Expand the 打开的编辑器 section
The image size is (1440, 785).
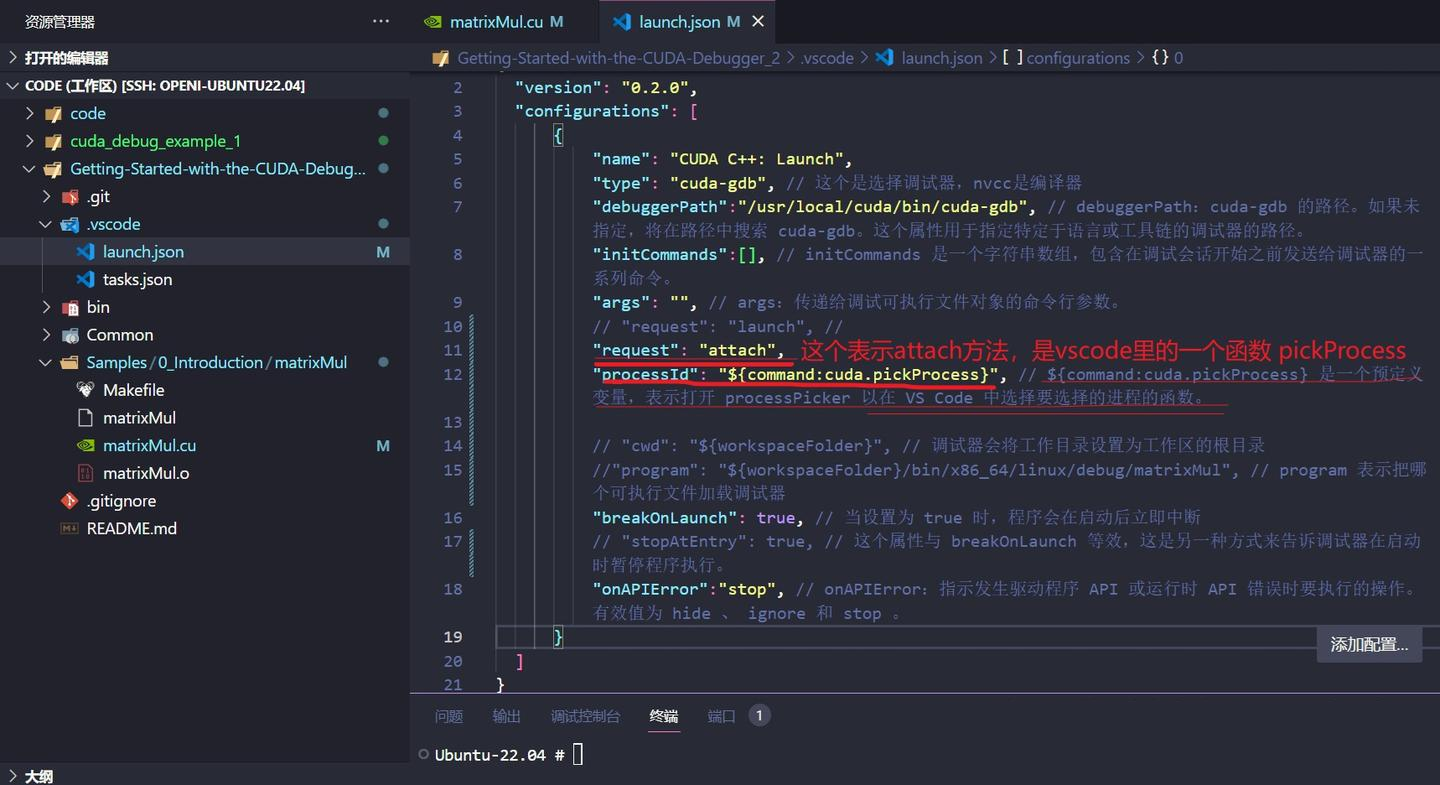[13, 58]
